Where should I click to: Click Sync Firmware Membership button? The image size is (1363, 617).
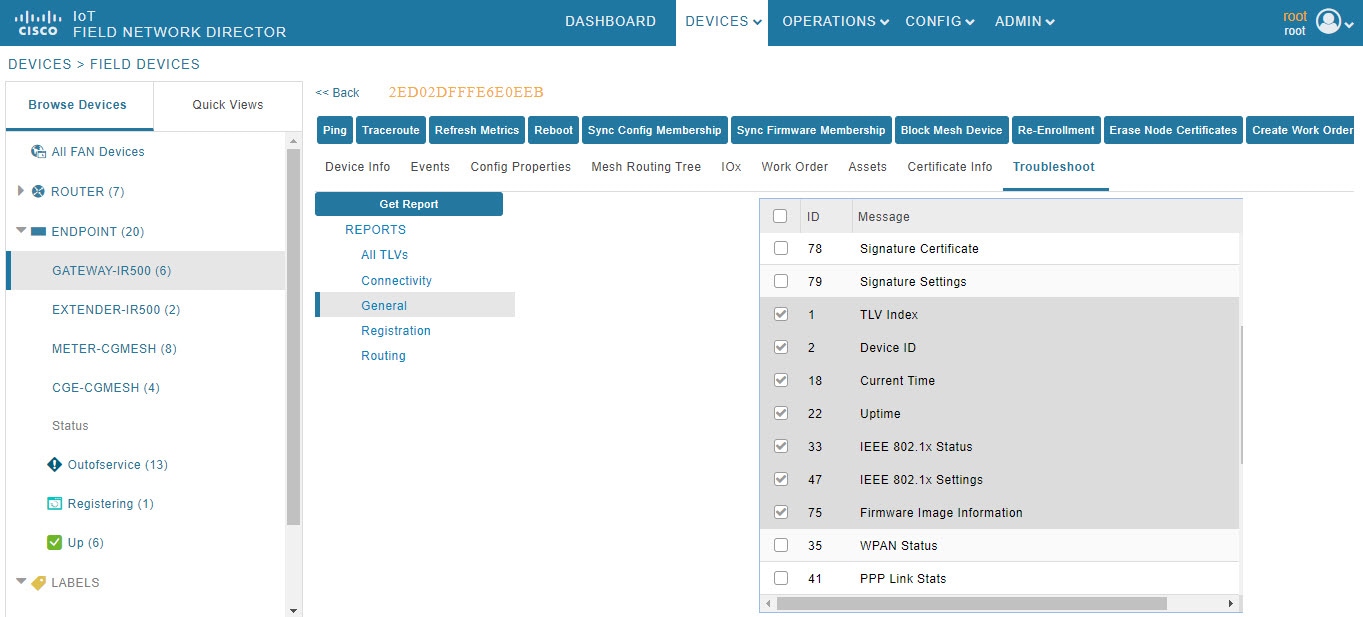pyautogui.click(x=811, y=130)
